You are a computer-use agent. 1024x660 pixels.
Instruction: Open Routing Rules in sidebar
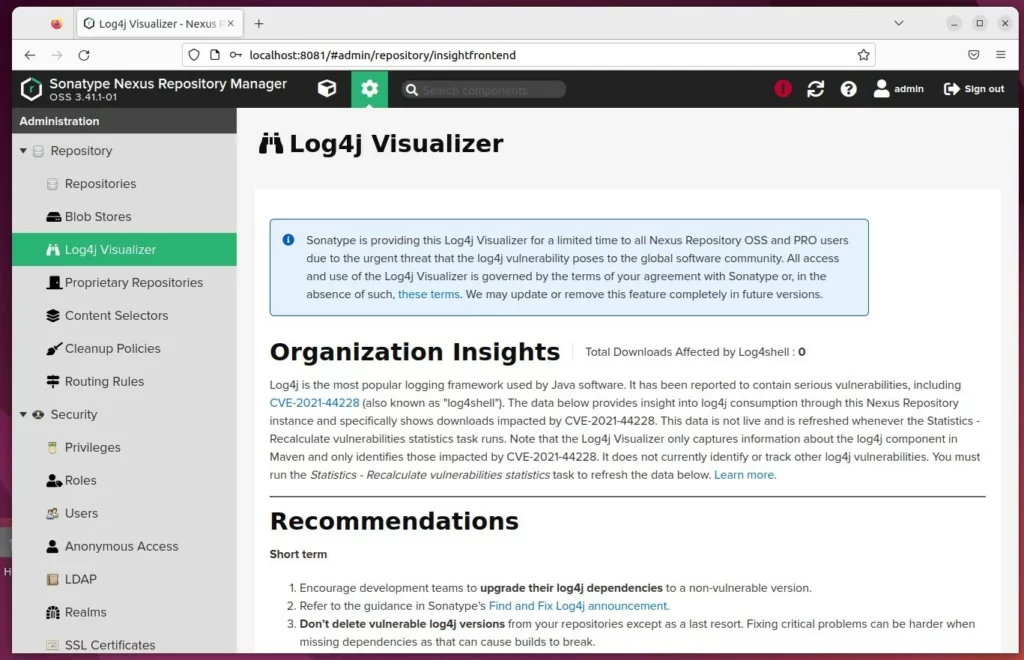tap(104, 381)
